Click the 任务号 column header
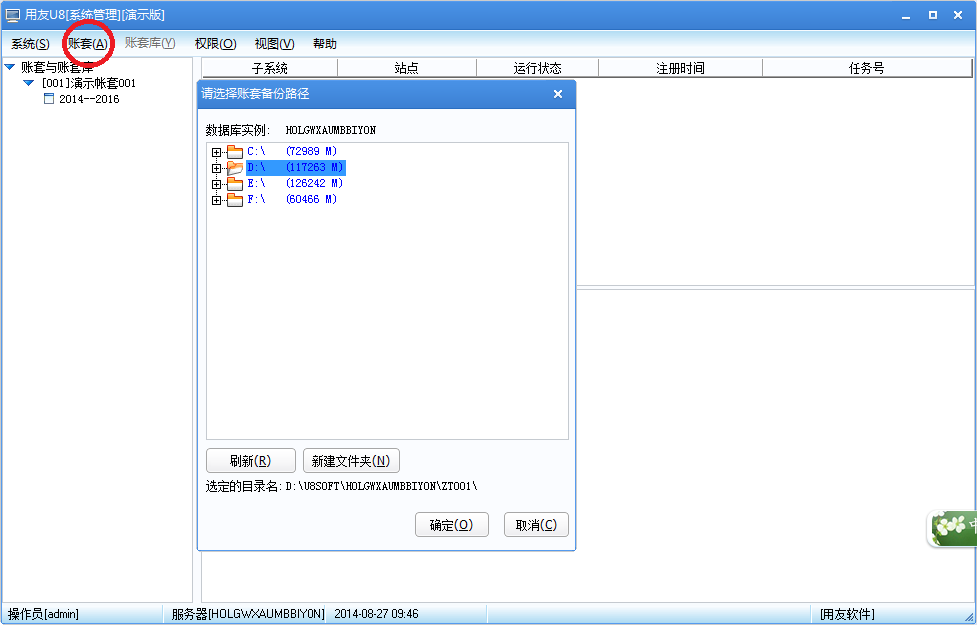 [x=867, y=68]
